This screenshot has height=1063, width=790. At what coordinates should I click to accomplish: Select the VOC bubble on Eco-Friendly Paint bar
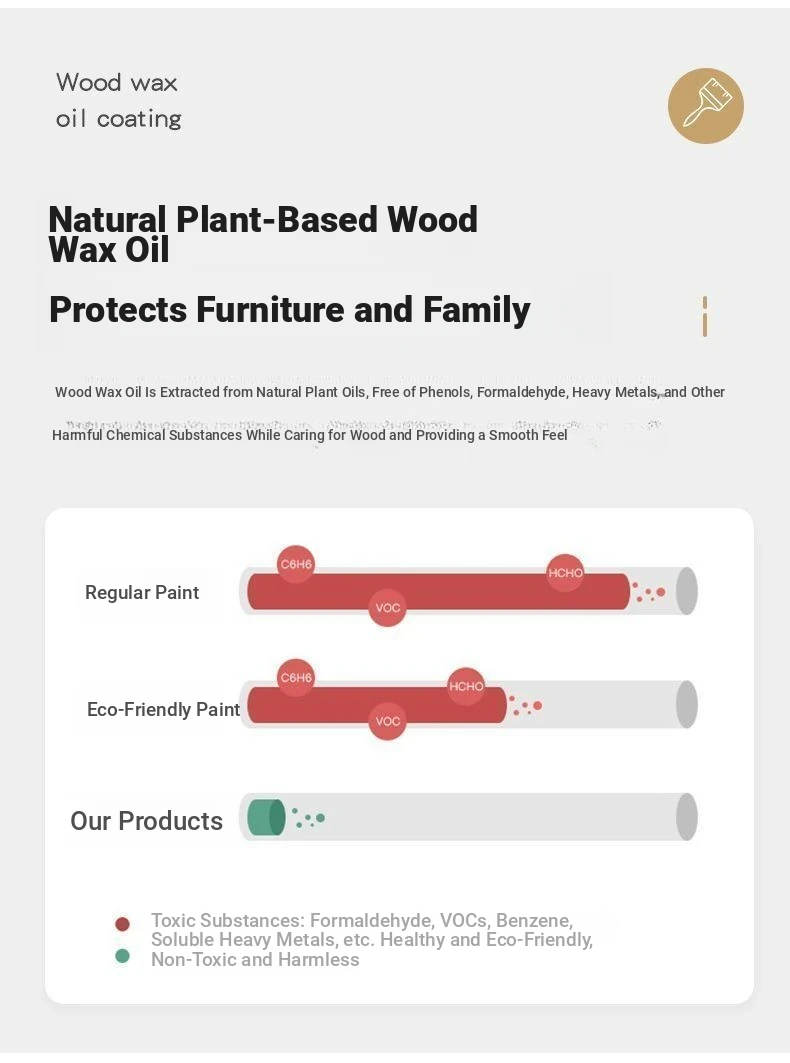pos(387,721)
